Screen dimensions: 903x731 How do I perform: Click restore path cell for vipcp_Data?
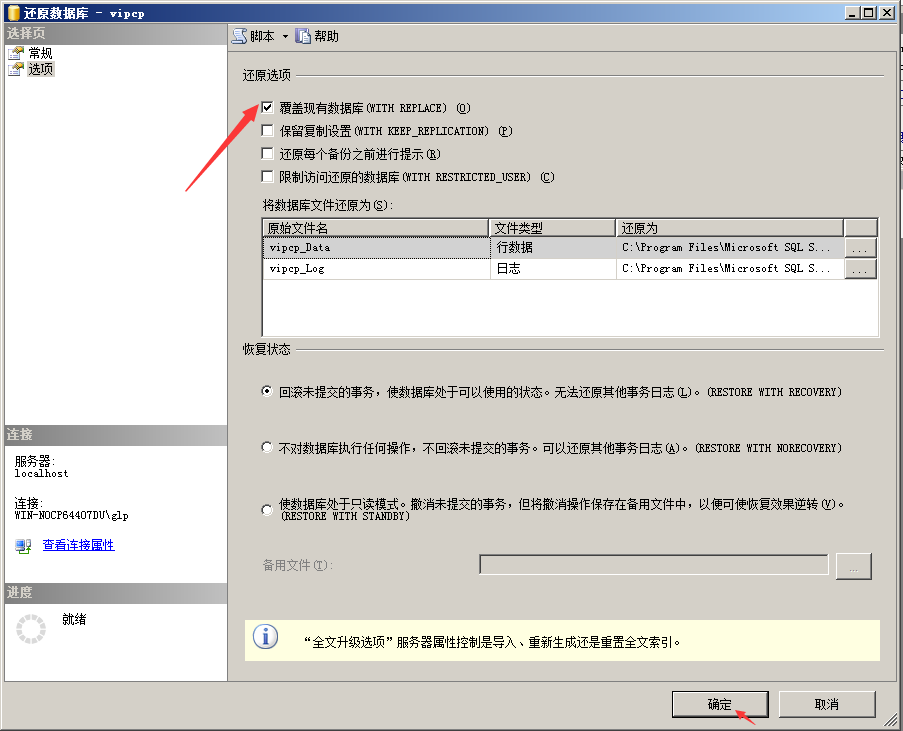[730, 248]
